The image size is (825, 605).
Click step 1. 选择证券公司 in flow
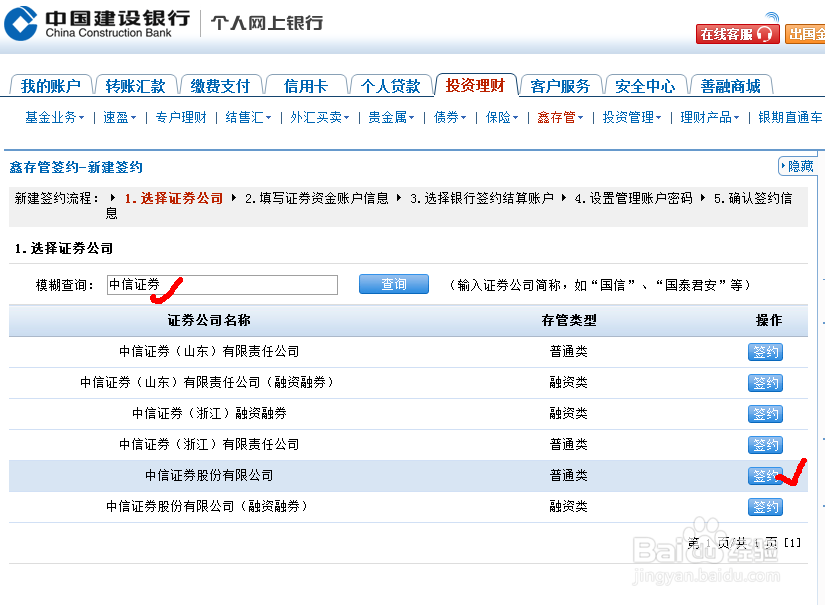174,198
